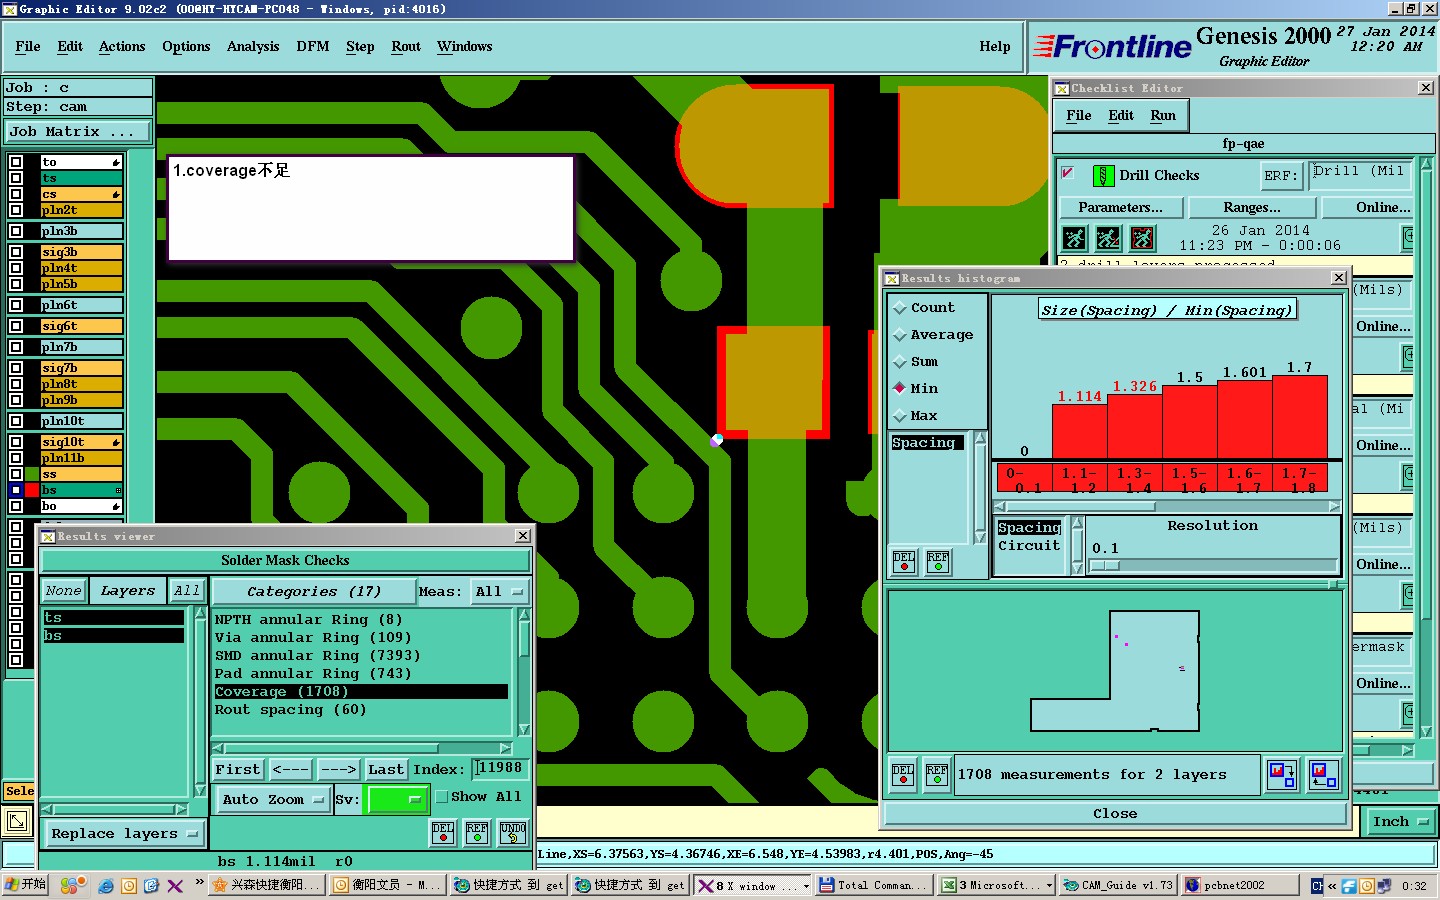This screenshot has width=1440, height=900.
Task: Click the second run icon under Drill Checks
Action: click(1108, 238)
